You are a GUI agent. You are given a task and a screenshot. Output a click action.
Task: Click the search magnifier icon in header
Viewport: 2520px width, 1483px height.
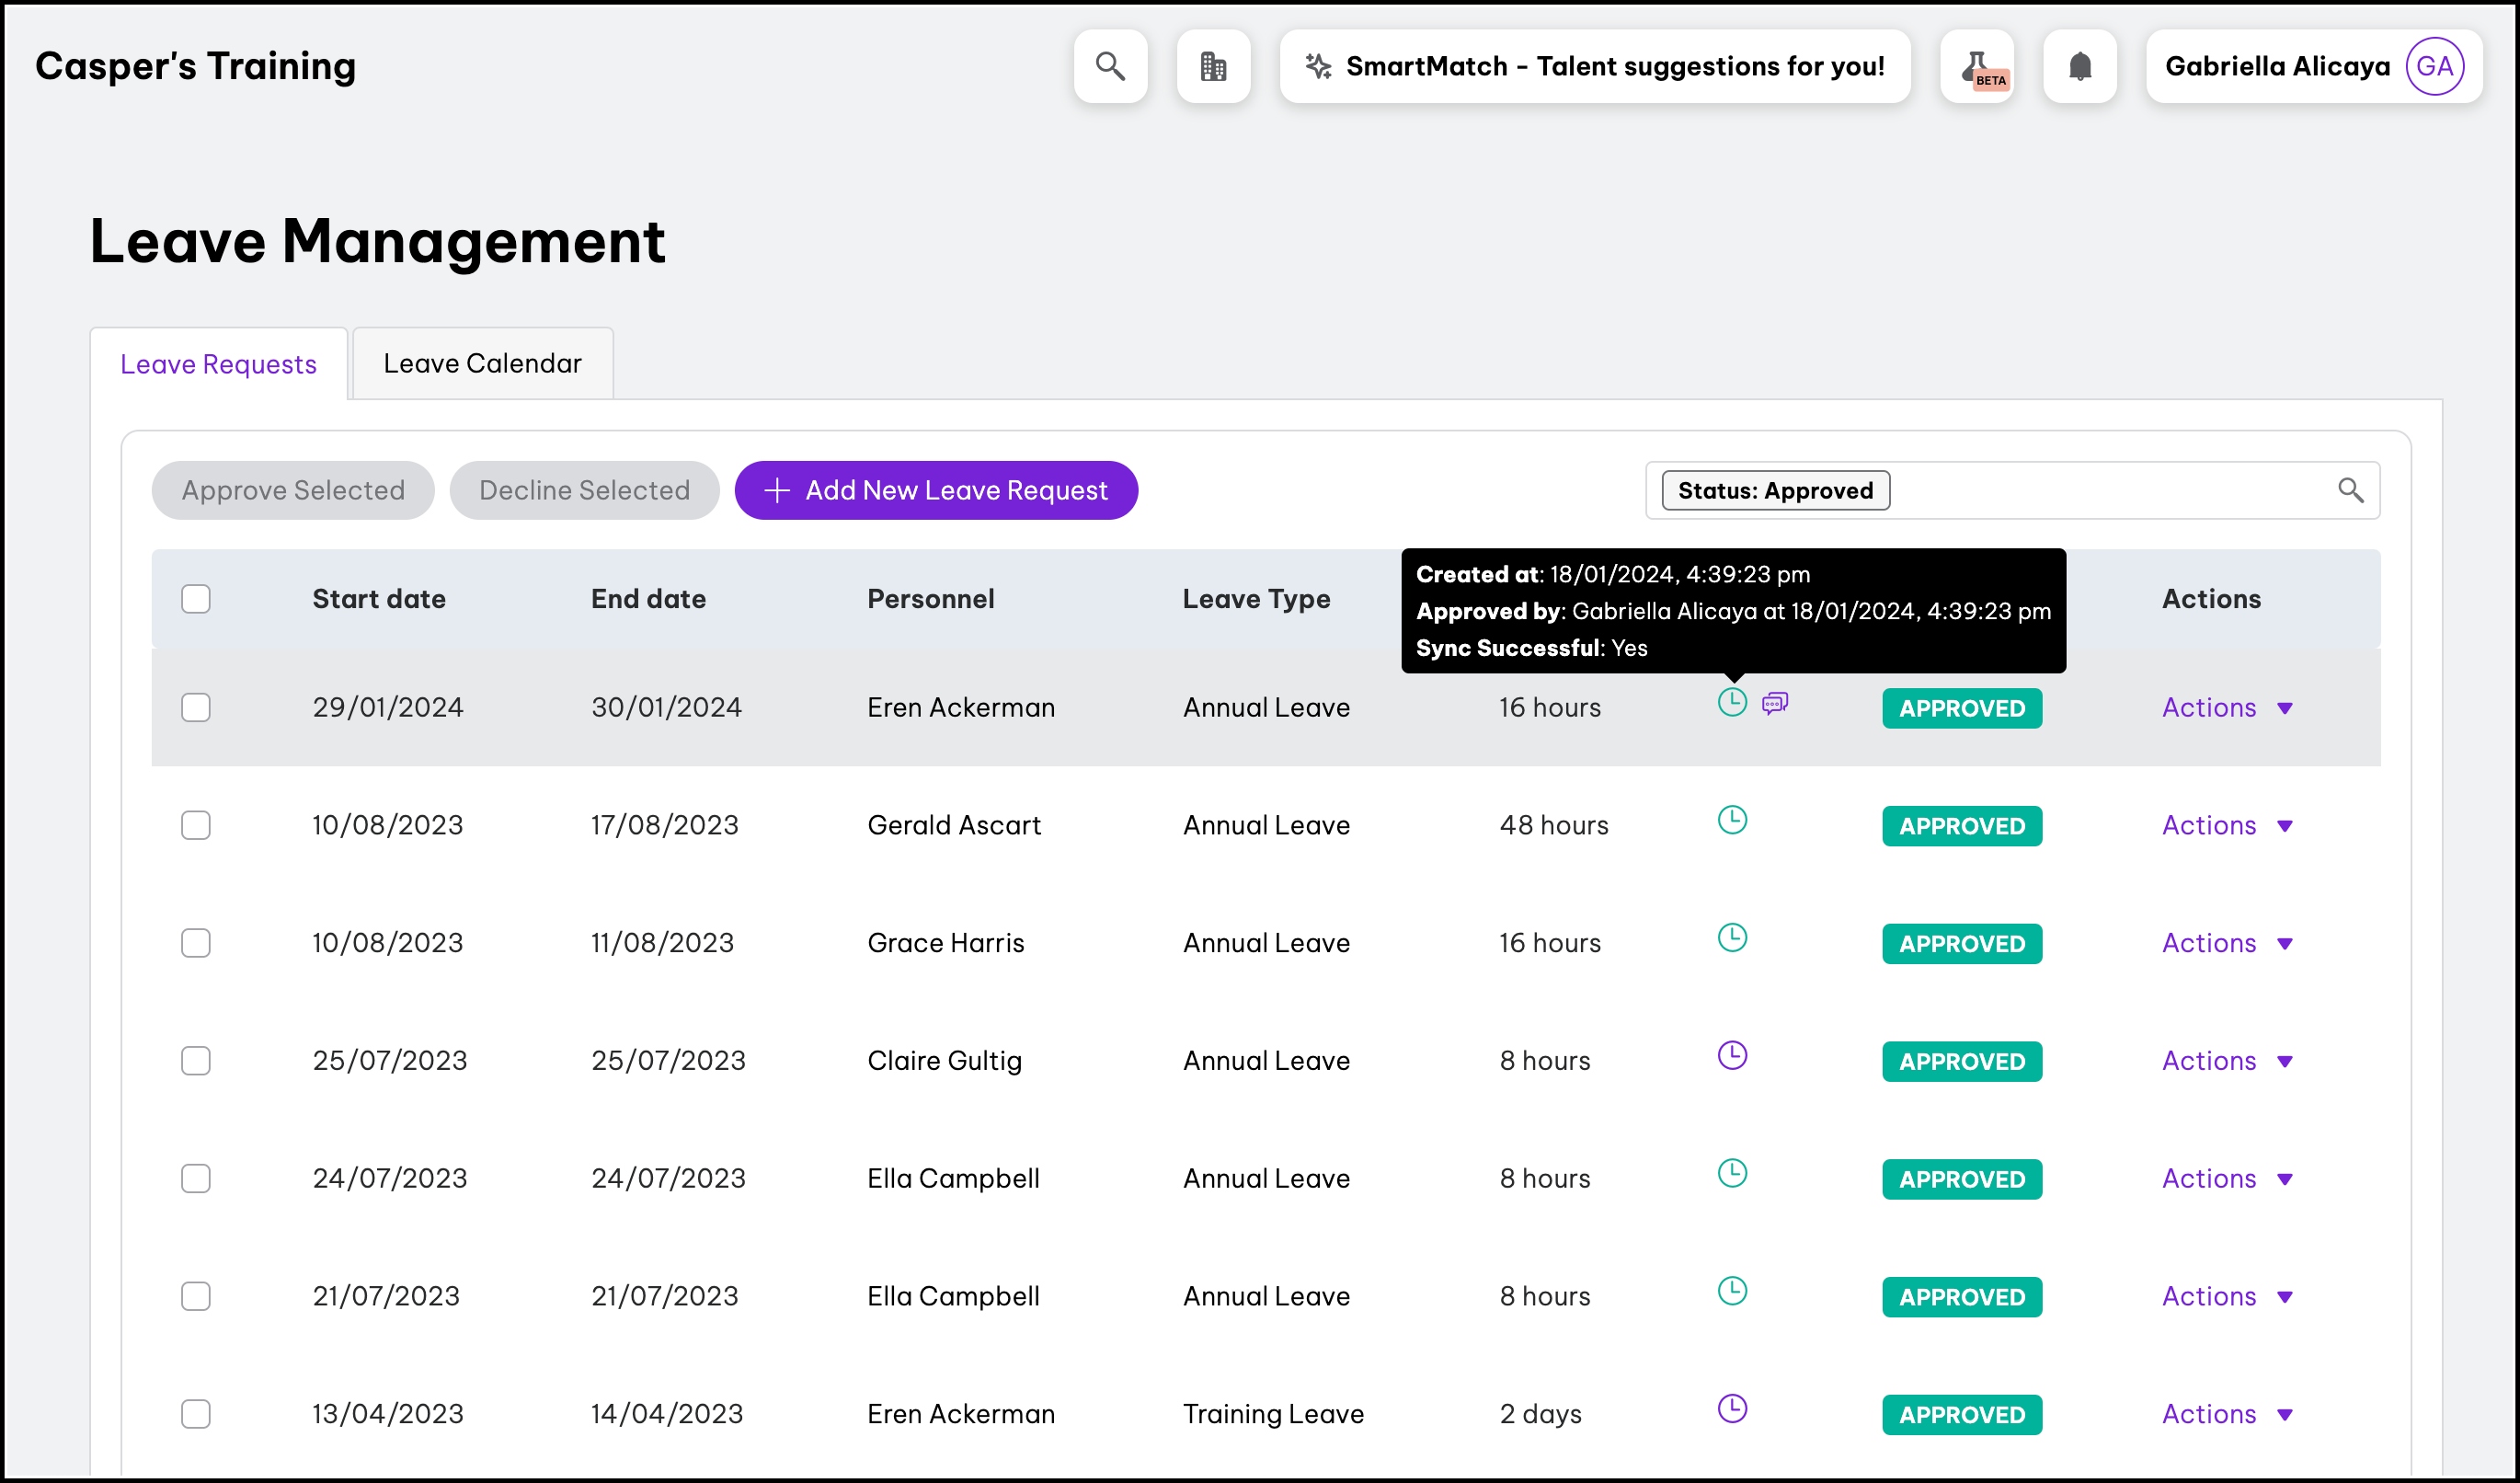pos(1110,66)
